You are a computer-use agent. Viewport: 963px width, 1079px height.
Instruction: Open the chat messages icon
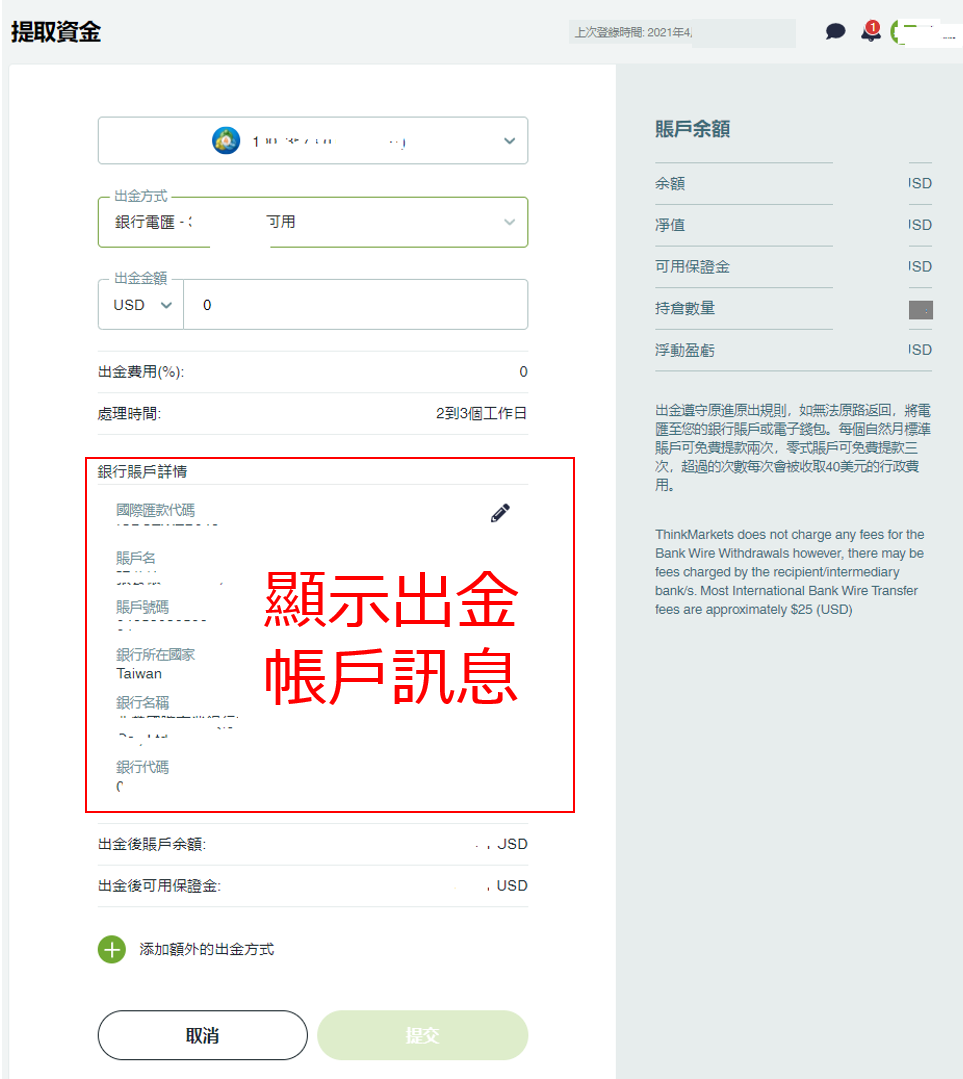(x=835, y=32)
